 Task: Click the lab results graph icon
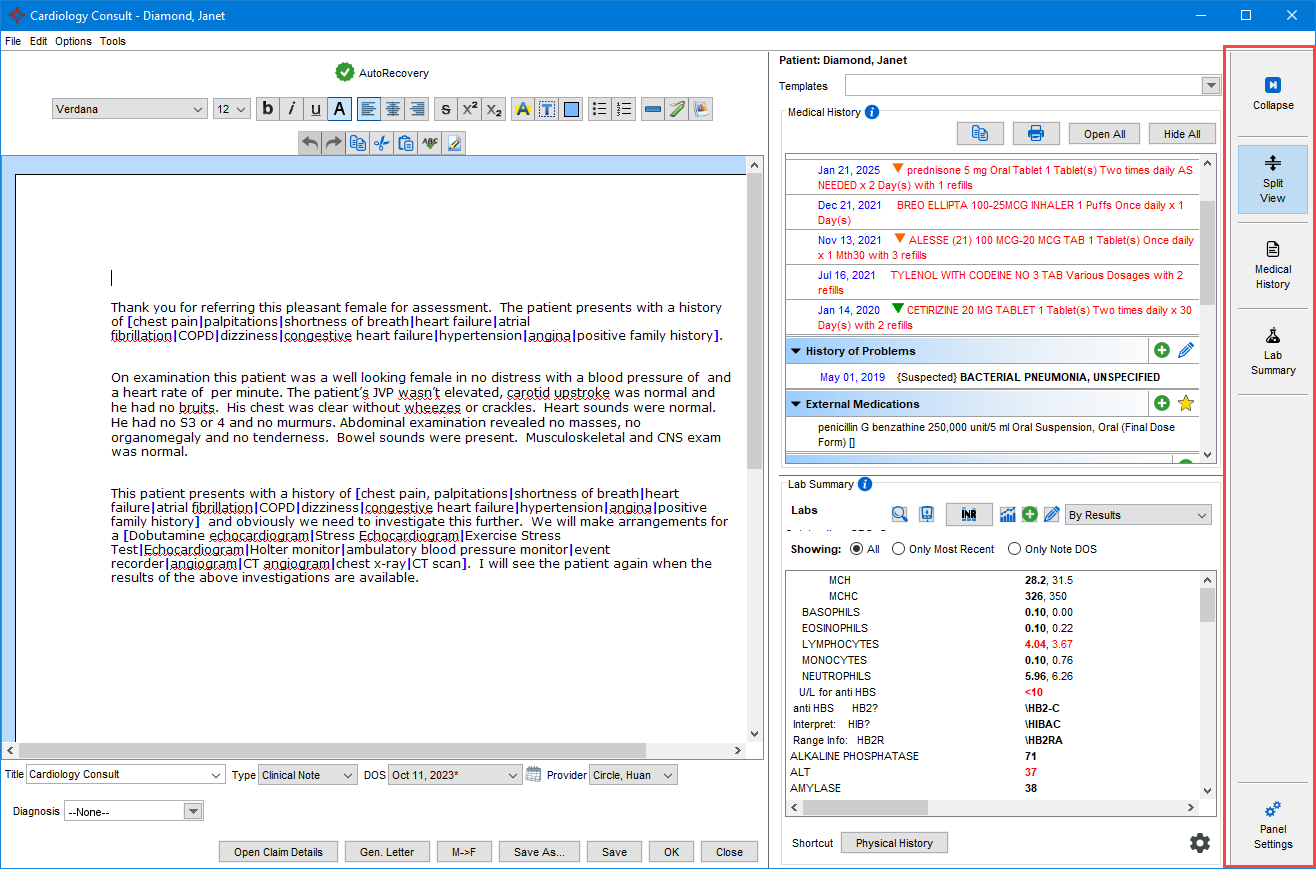pyautogui.click(x=1007, y=513)
